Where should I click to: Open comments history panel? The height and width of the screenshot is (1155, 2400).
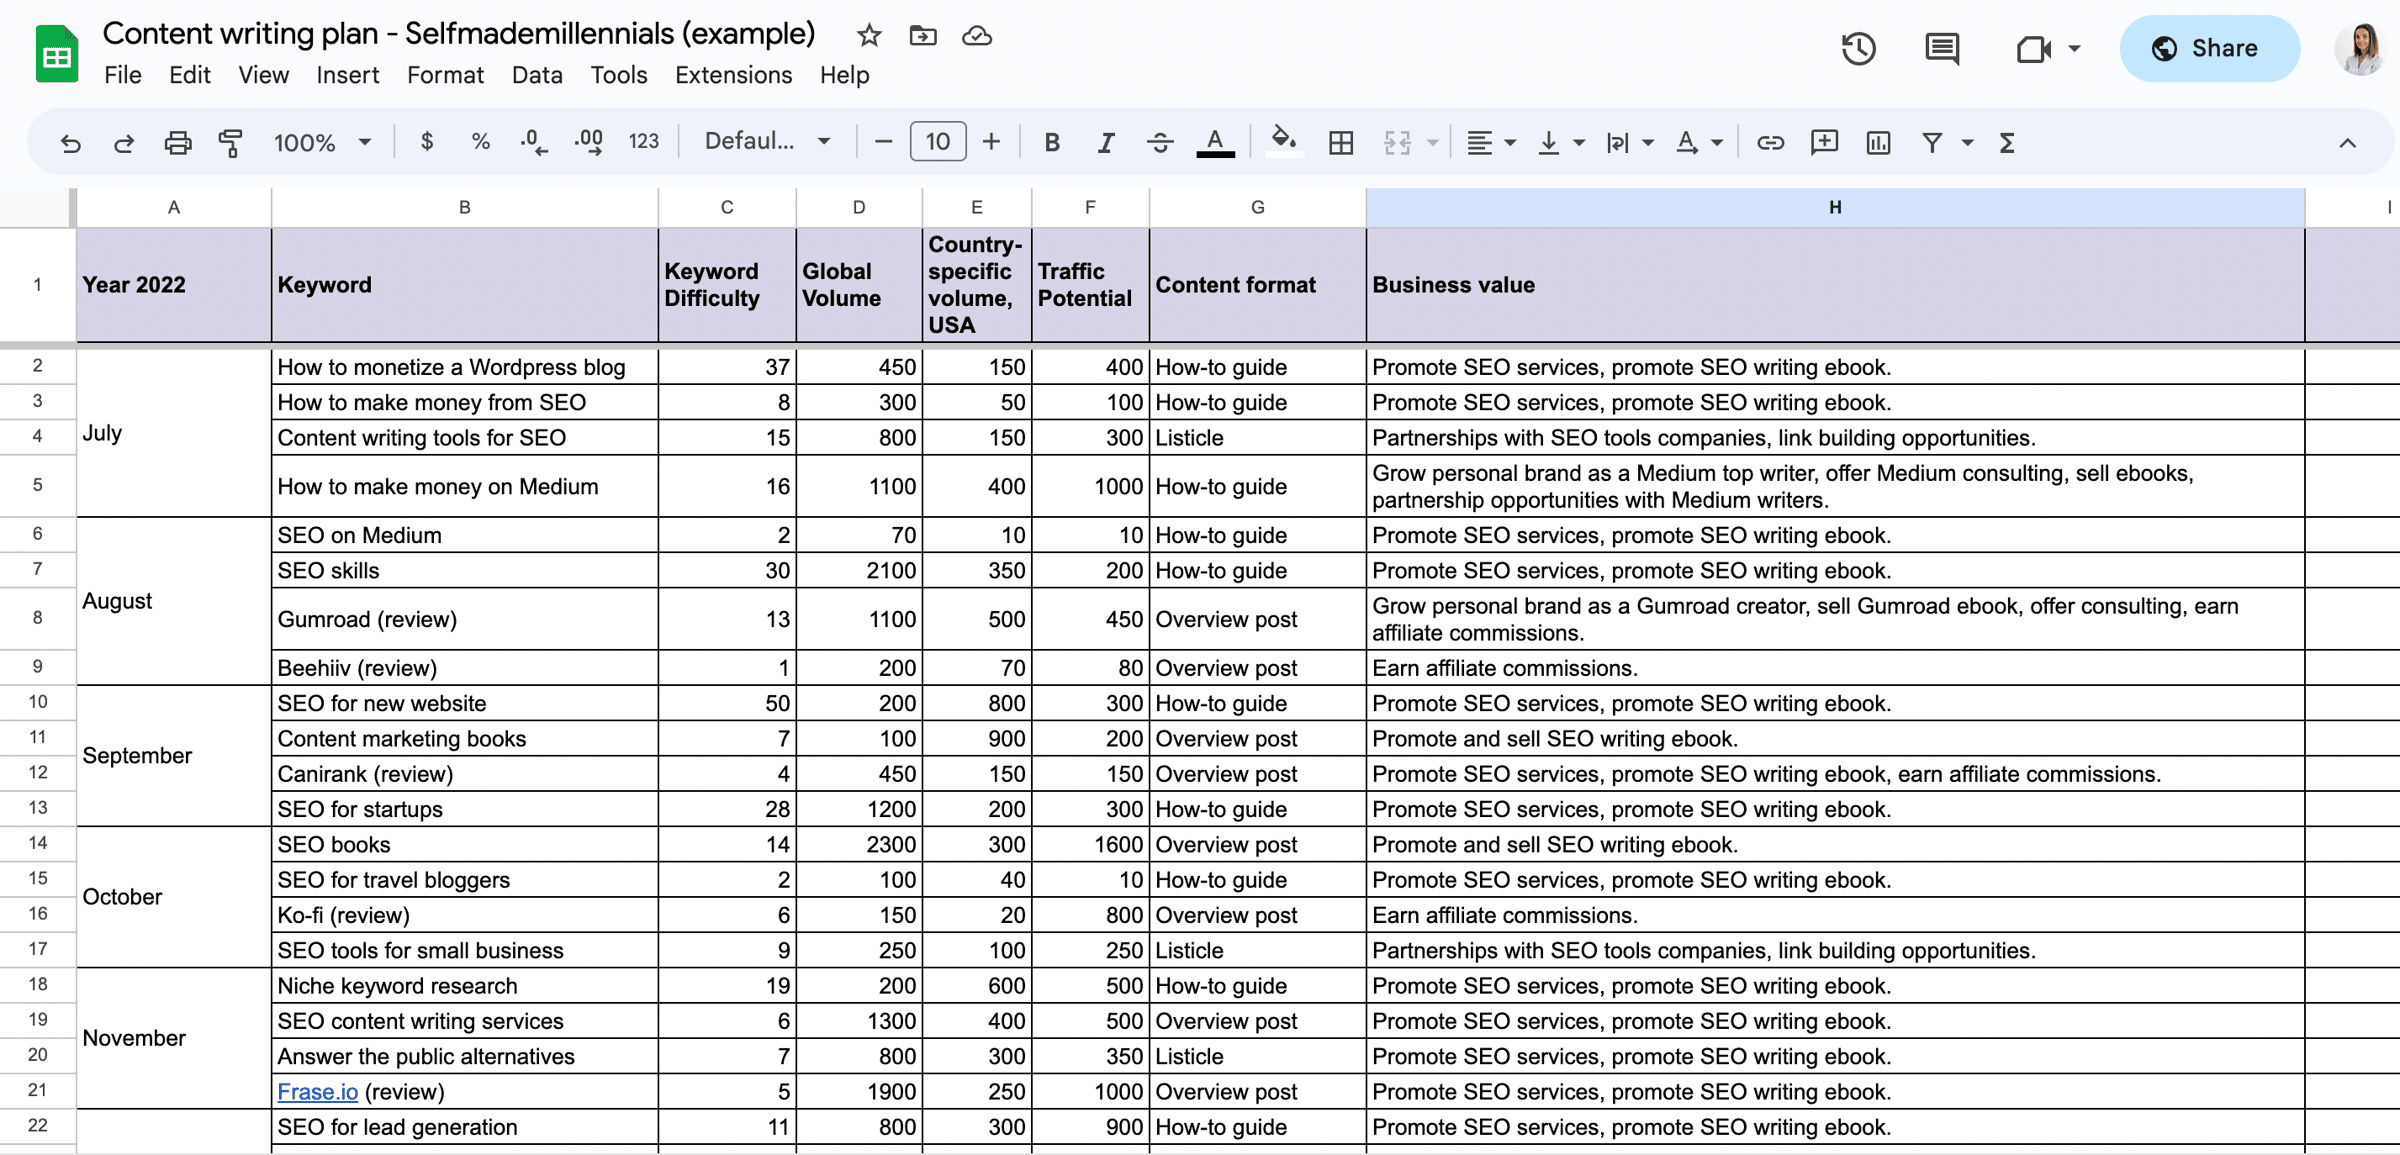click(1942, 48)
